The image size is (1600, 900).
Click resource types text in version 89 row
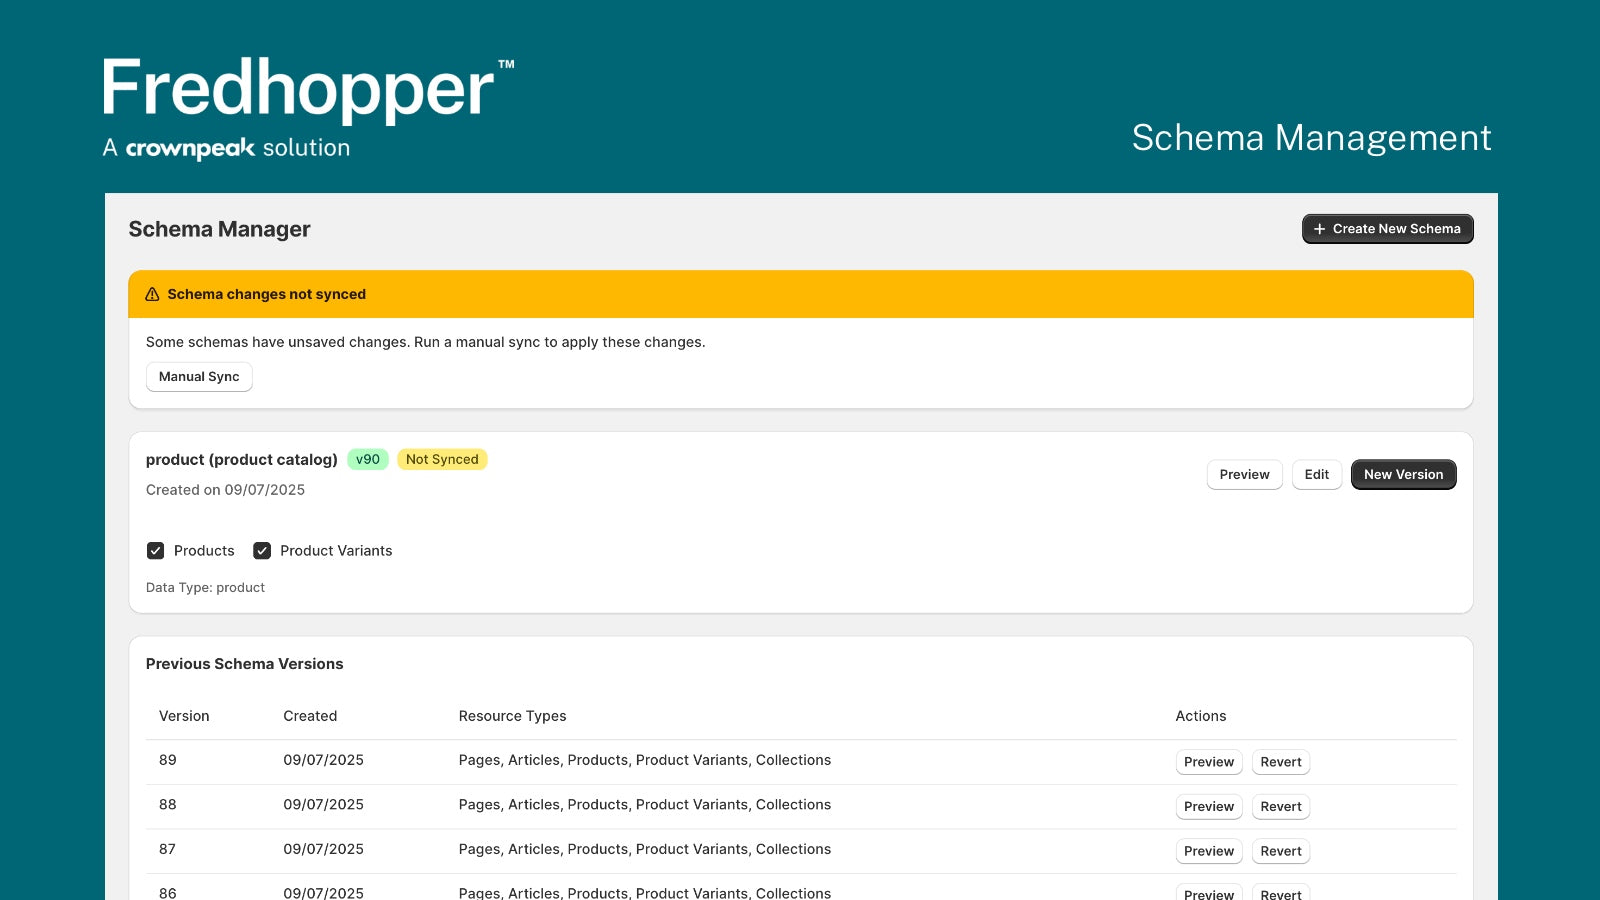click(645, 760)
